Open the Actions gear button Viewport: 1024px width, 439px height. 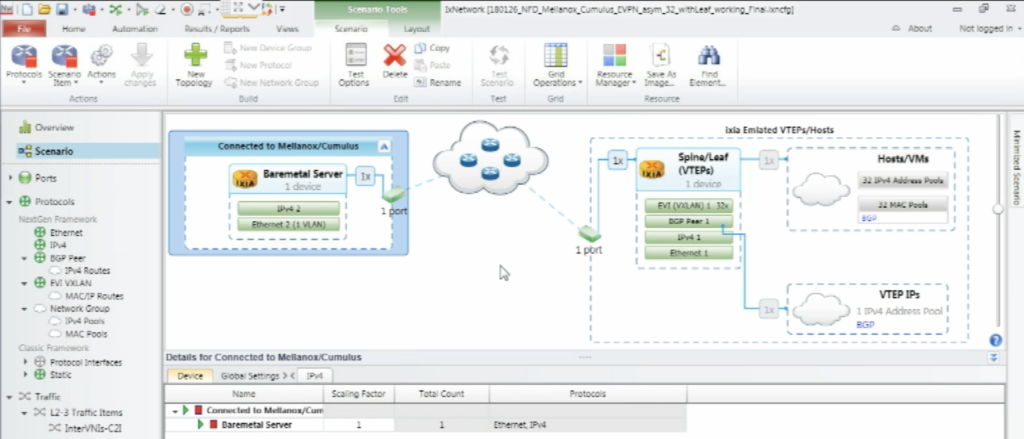coord(101,65)
